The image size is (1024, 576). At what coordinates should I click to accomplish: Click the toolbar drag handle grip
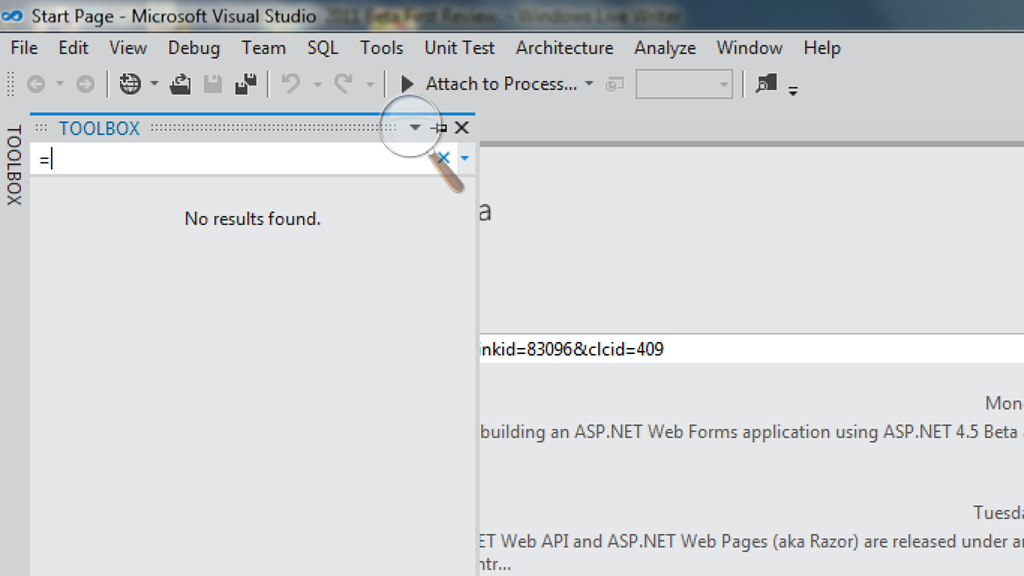point(10,84)
